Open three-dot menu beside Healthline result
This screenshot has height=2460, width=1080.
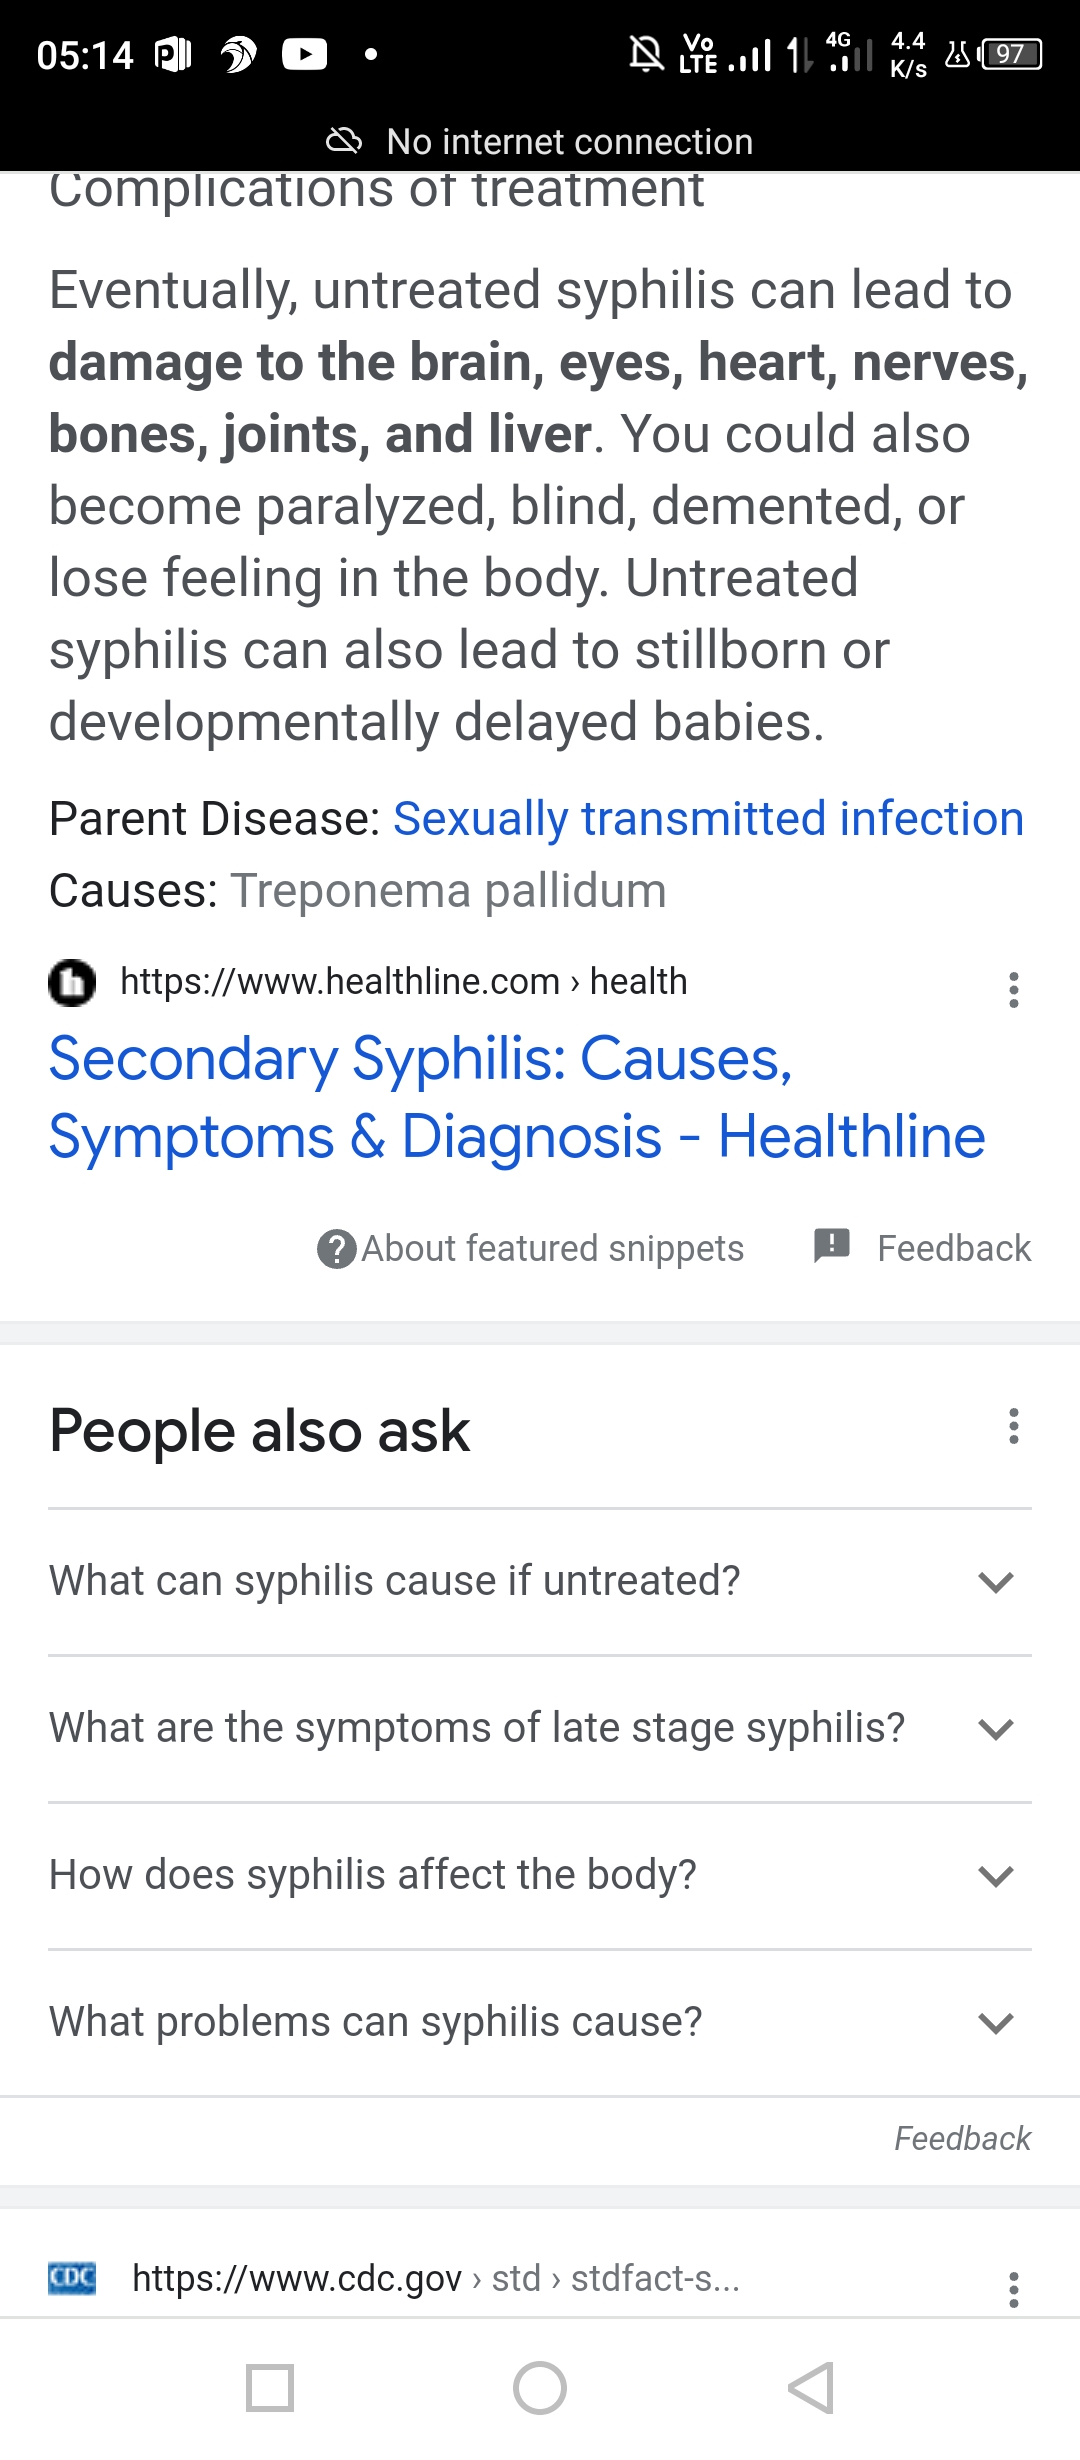click(1013, 990)
